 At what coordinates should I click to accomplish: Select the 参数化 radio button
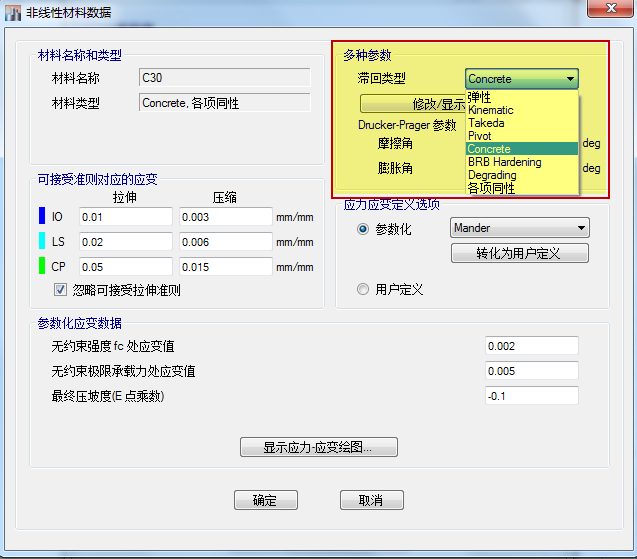[x=364, y=229]
